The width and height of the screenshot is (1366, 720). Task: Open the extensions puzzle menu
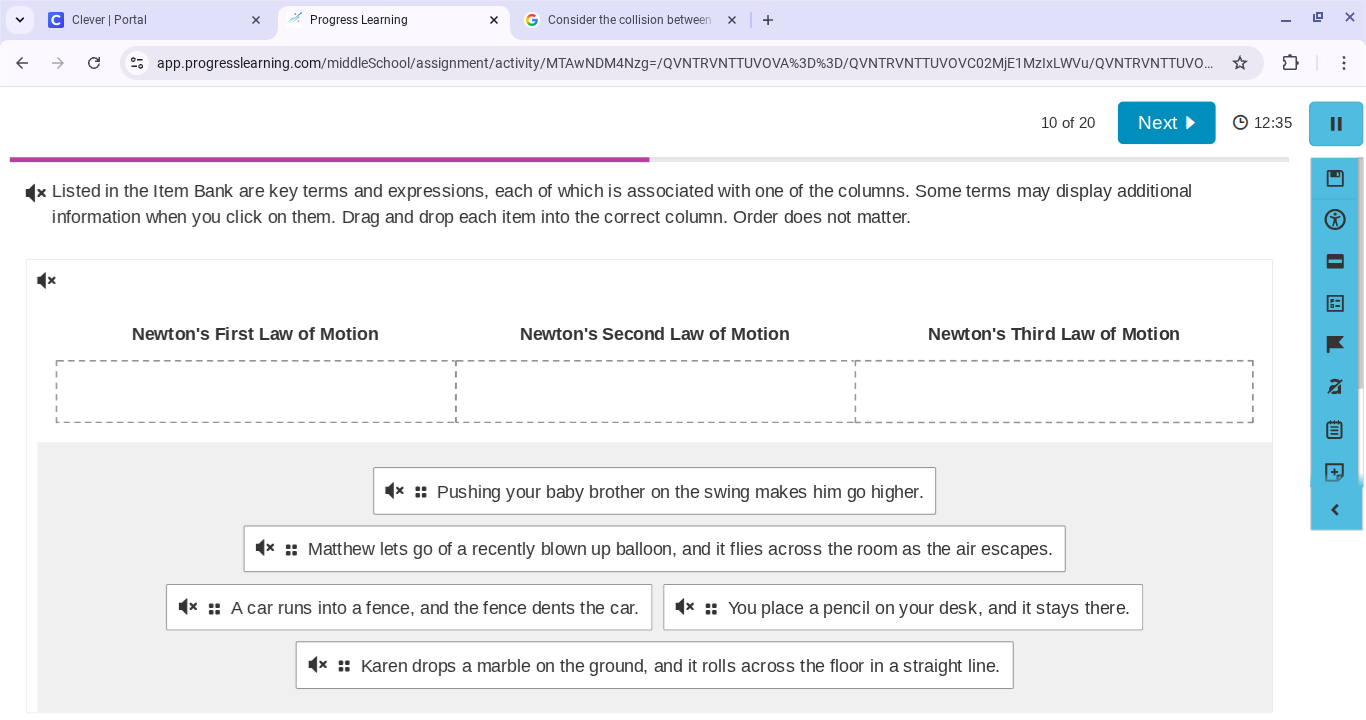(1291, 63)
